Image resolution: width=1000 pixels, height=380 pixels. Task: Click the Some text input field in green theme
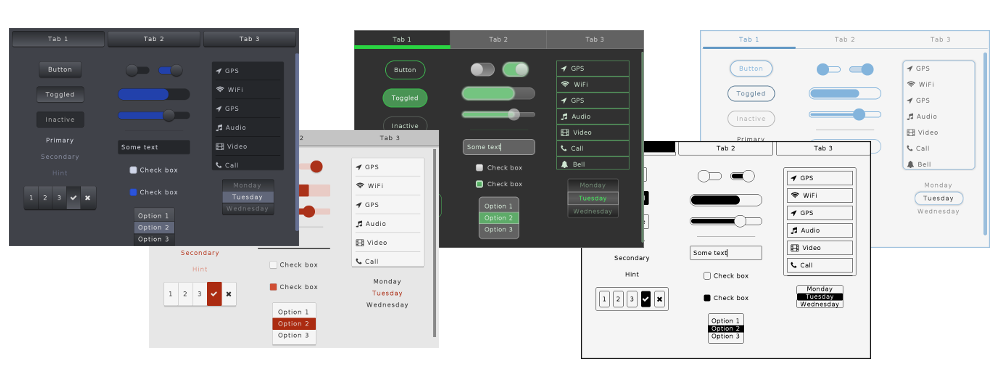tap(499, 147)
